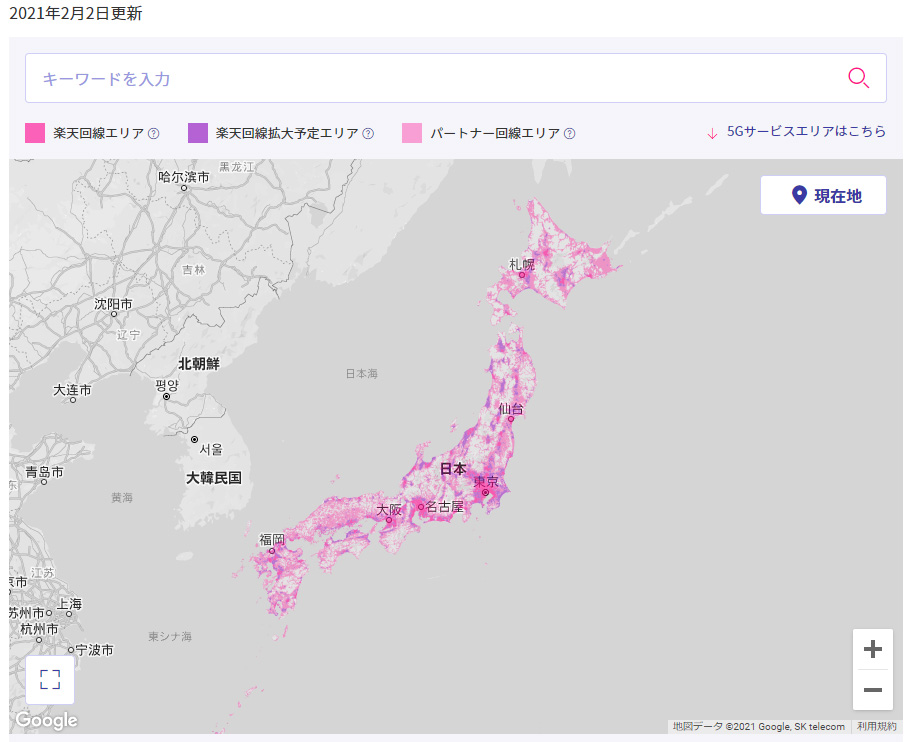910x742 pixels.
Task: Open help icon next to 楽天回線エリア
Action: click(x=153, y=133)
